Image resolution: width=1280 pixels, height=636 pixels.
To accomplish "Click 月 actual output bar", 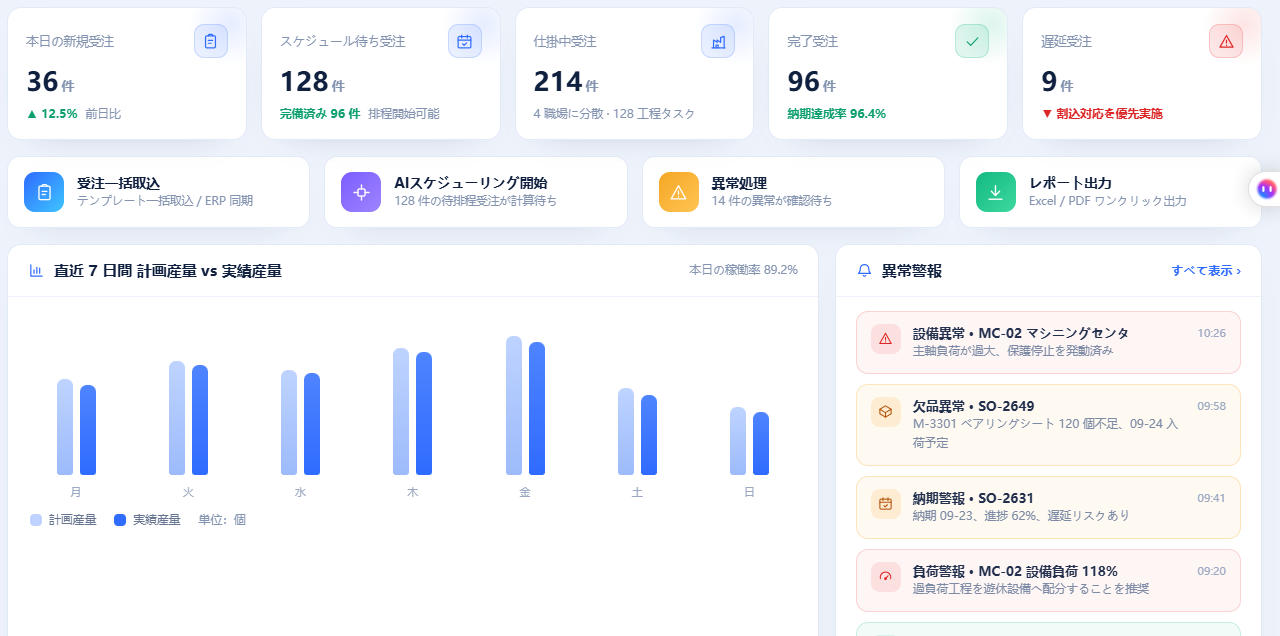I will click(88, 430).
